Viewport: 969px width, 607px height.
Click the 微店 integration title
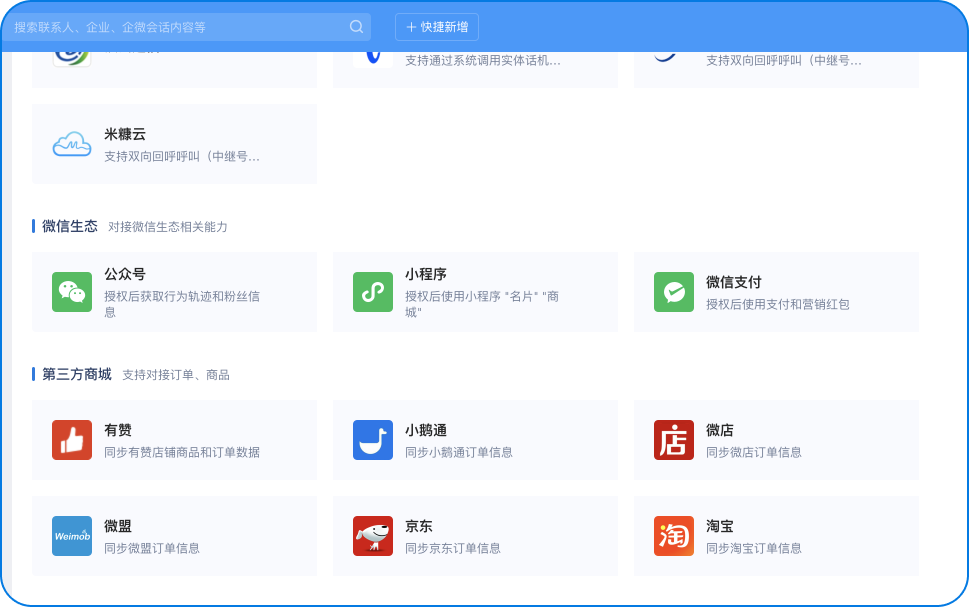[720, 430]
